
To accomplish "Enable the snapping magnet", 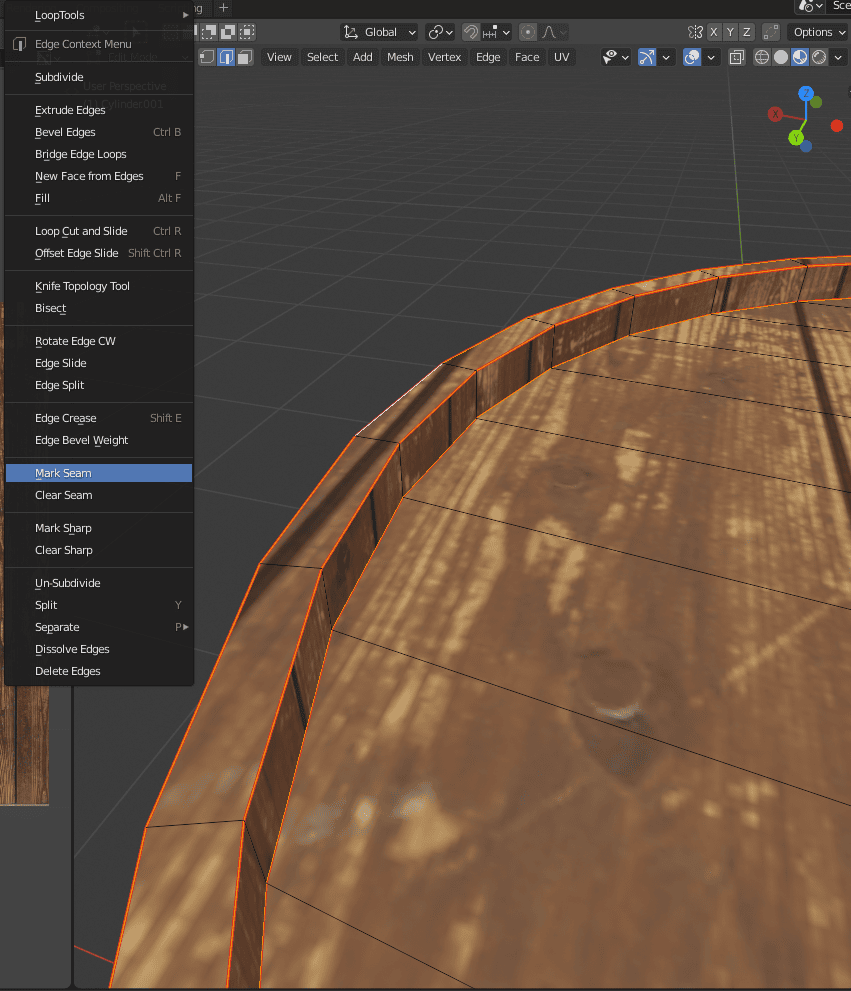I will [469, 32].
